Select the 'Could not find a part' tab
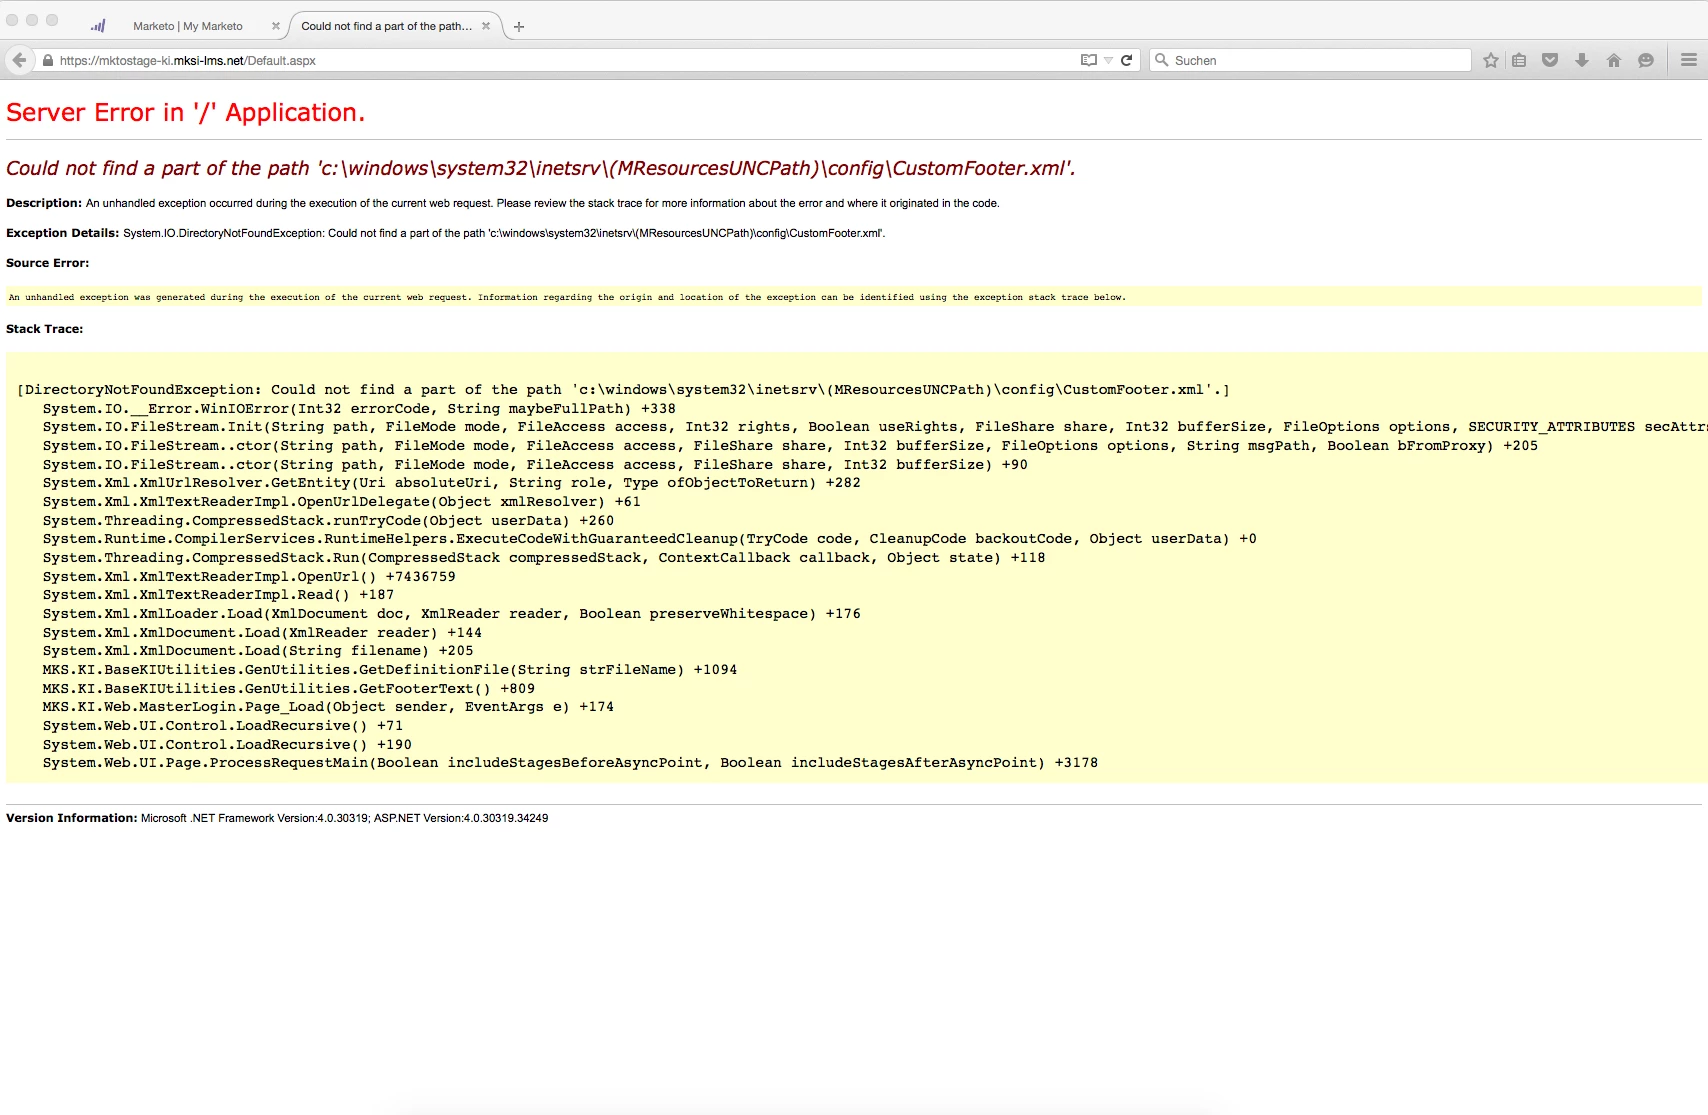The width and height of the screenshot is (1708, 1115). [x=386, y=26]
